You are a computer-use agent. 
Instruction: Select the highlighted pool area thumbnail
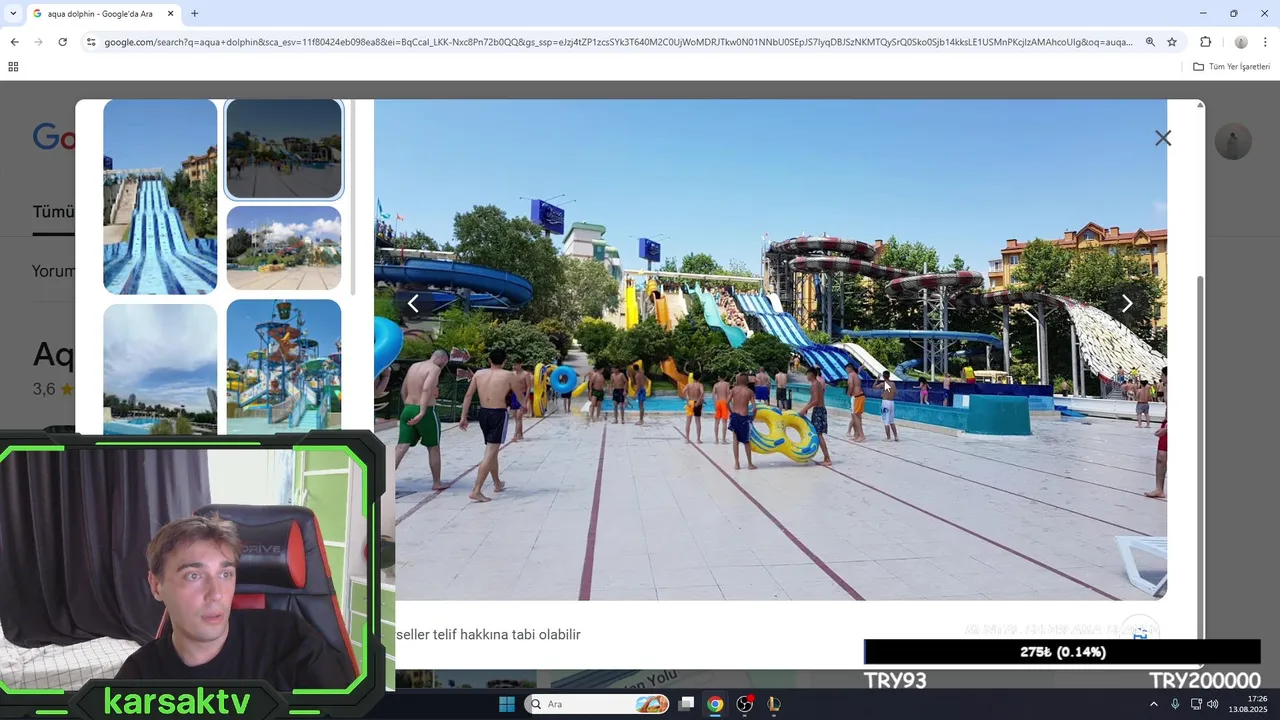[x=284, y=148]
